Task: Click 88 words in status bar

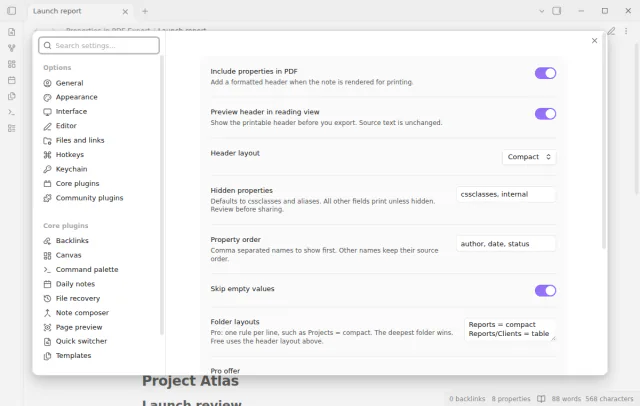Action: 566,399
